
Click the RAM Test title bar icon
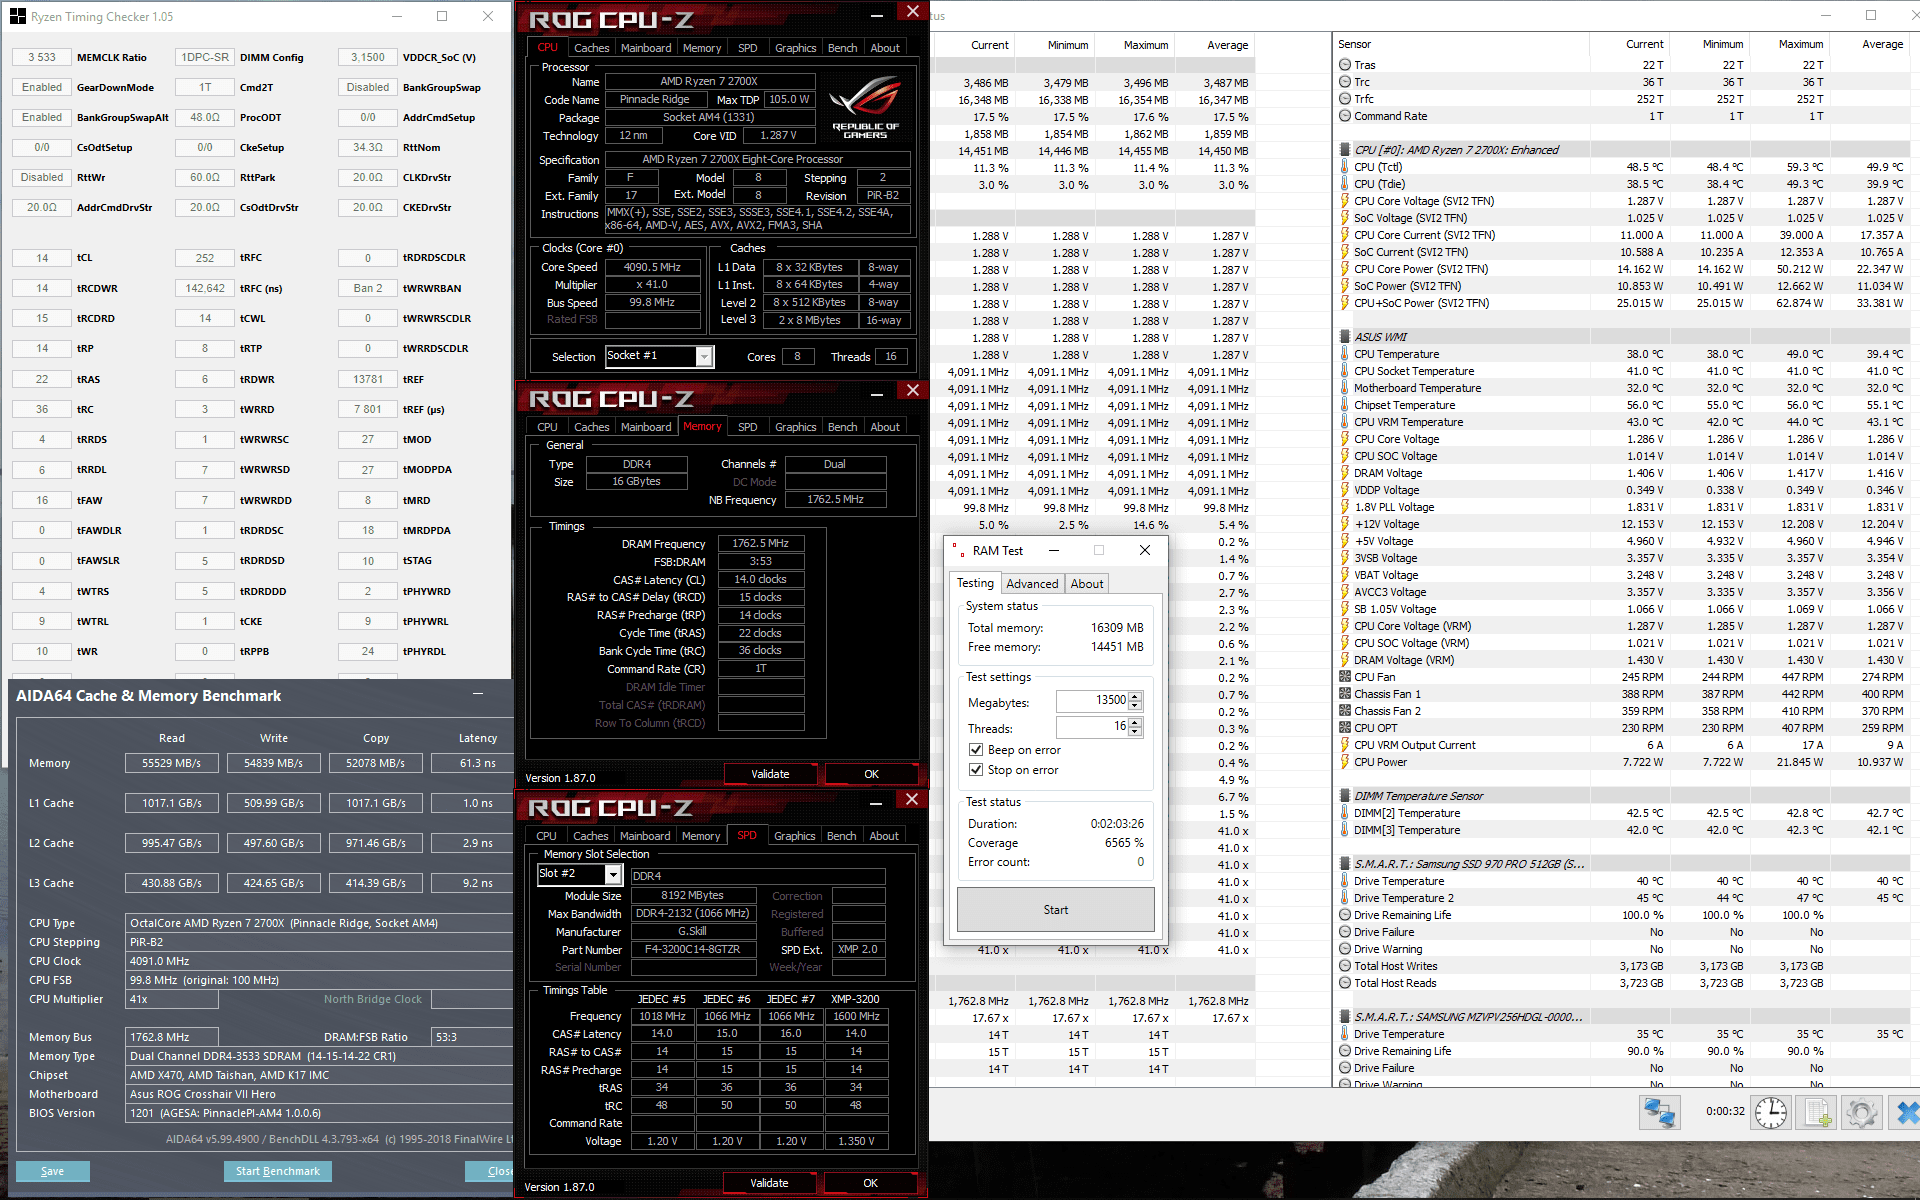click(x=958, y=550)
